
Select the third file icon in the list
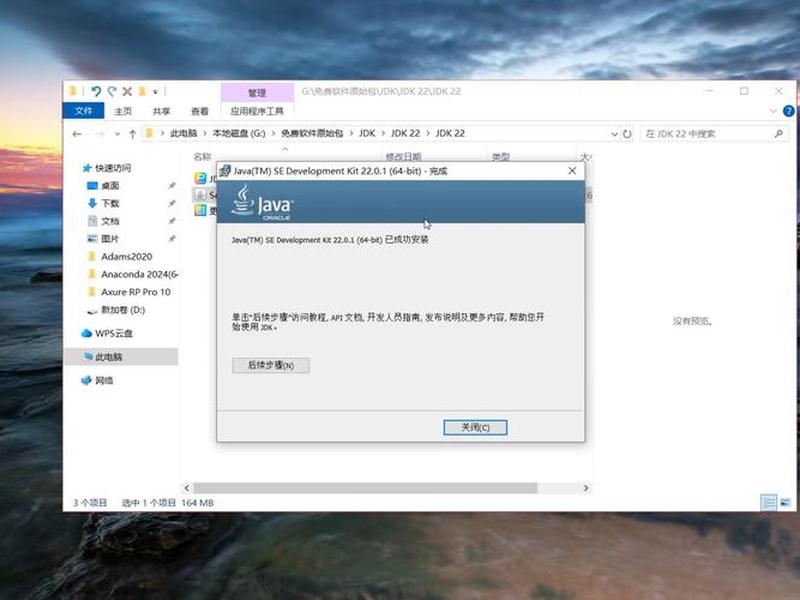(x=200, y=210)
